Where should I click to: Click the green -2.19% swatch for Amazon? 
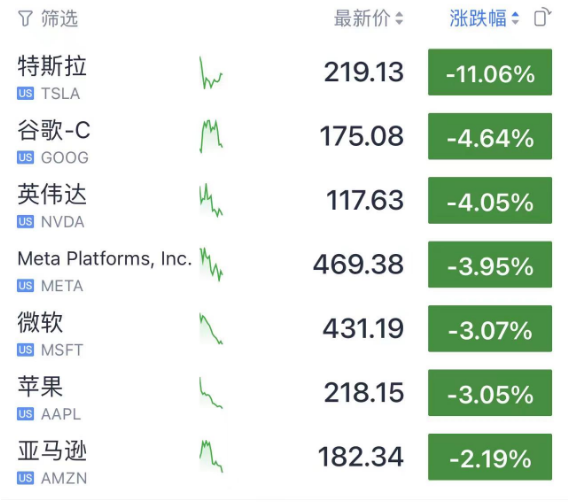coord(490,457)
